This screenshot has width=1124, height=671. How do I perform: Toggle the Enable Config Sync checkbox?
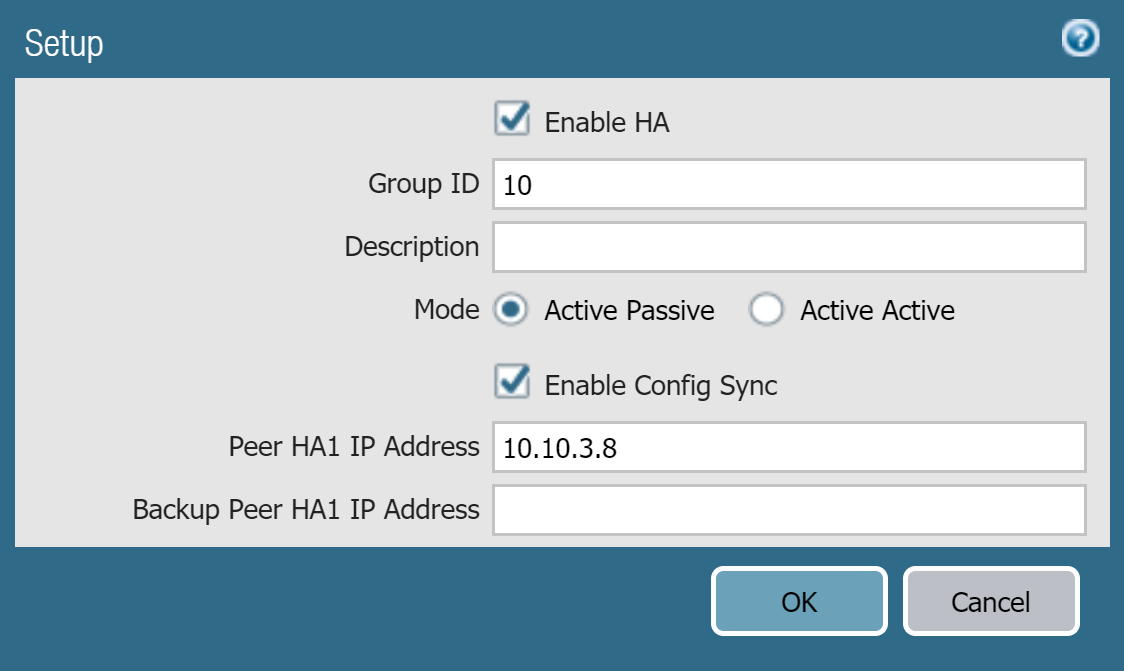tap(512, 384)
